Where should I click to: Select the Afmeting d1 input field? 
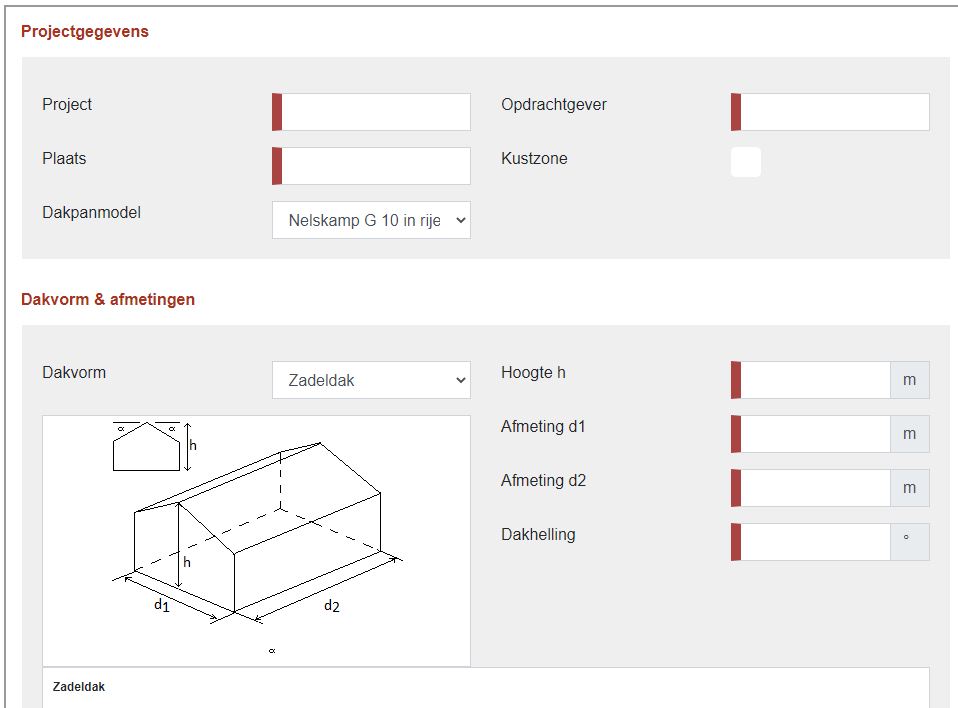coord(814,434)
